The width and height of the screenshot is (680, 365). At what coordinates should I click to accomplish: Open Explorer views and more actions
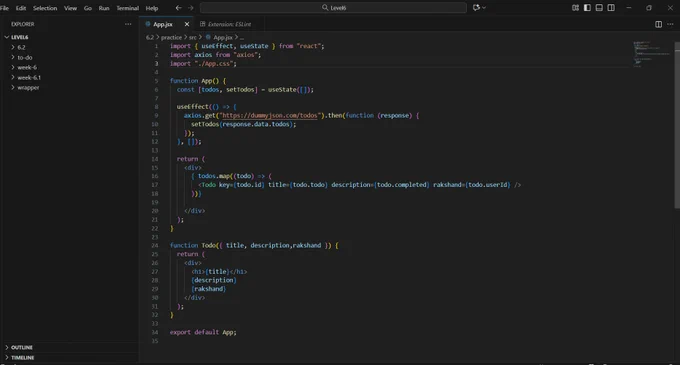pos(128,24)
